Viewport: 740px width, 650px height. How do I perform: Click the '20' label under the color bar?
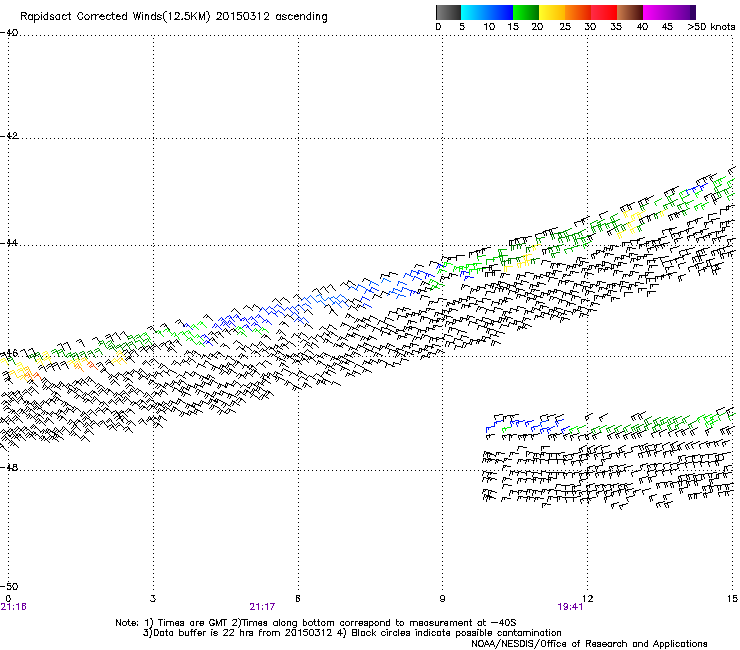537,27
